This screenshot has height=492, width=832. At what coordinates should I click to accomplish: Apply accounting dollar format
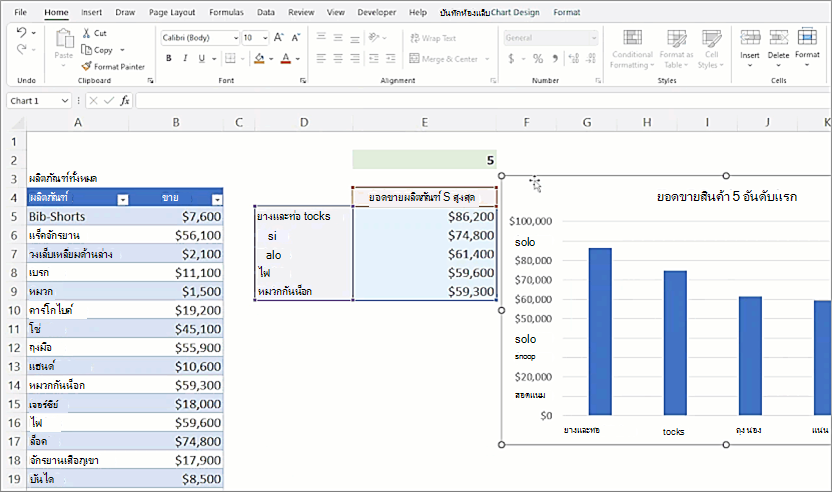(512, 58)
